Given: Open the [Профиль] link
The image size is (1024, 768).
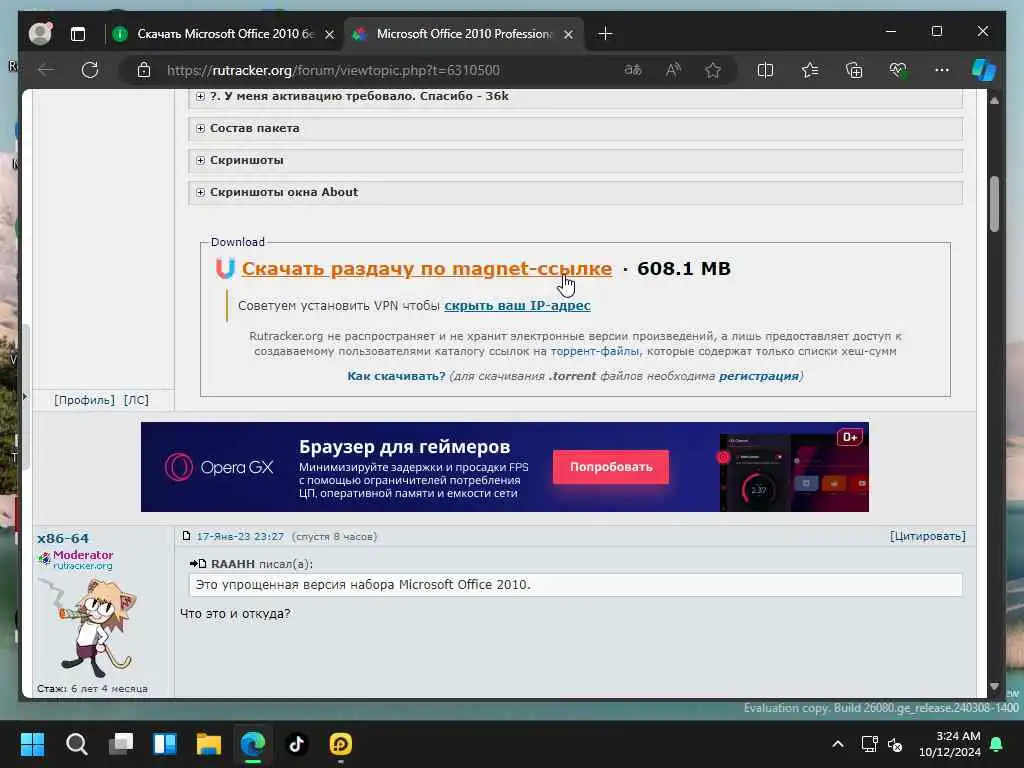Looking at the screenshot, I should pyautogui.click(x=84, y=400).
